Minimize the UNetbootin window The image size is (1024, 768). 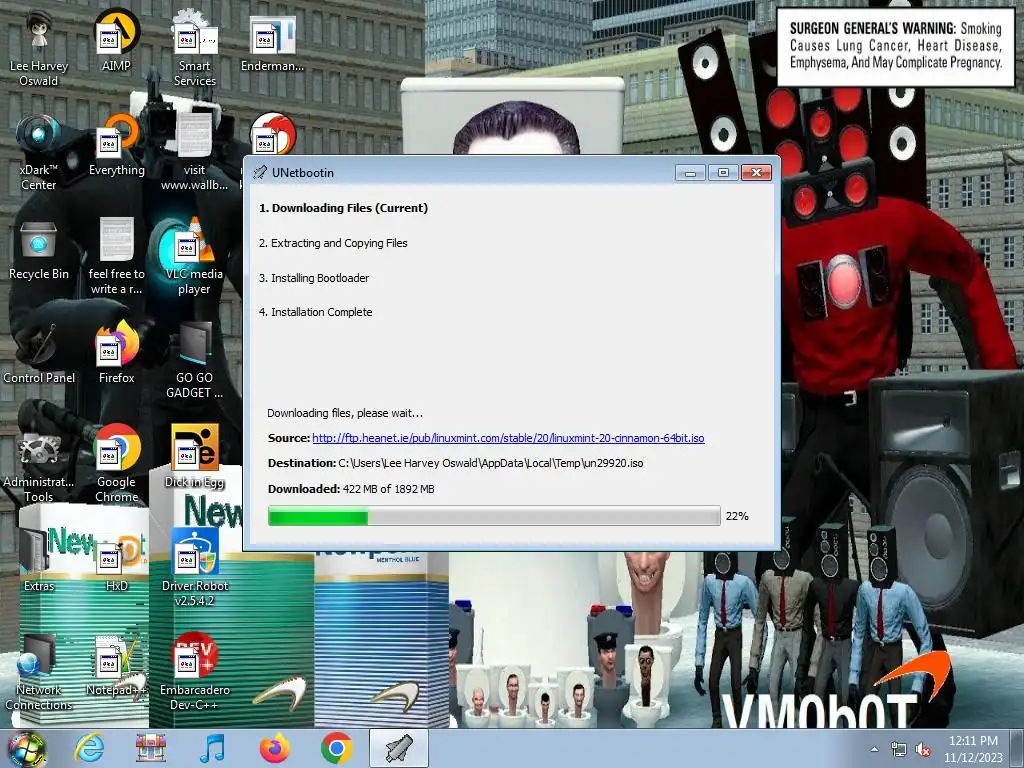690,172
